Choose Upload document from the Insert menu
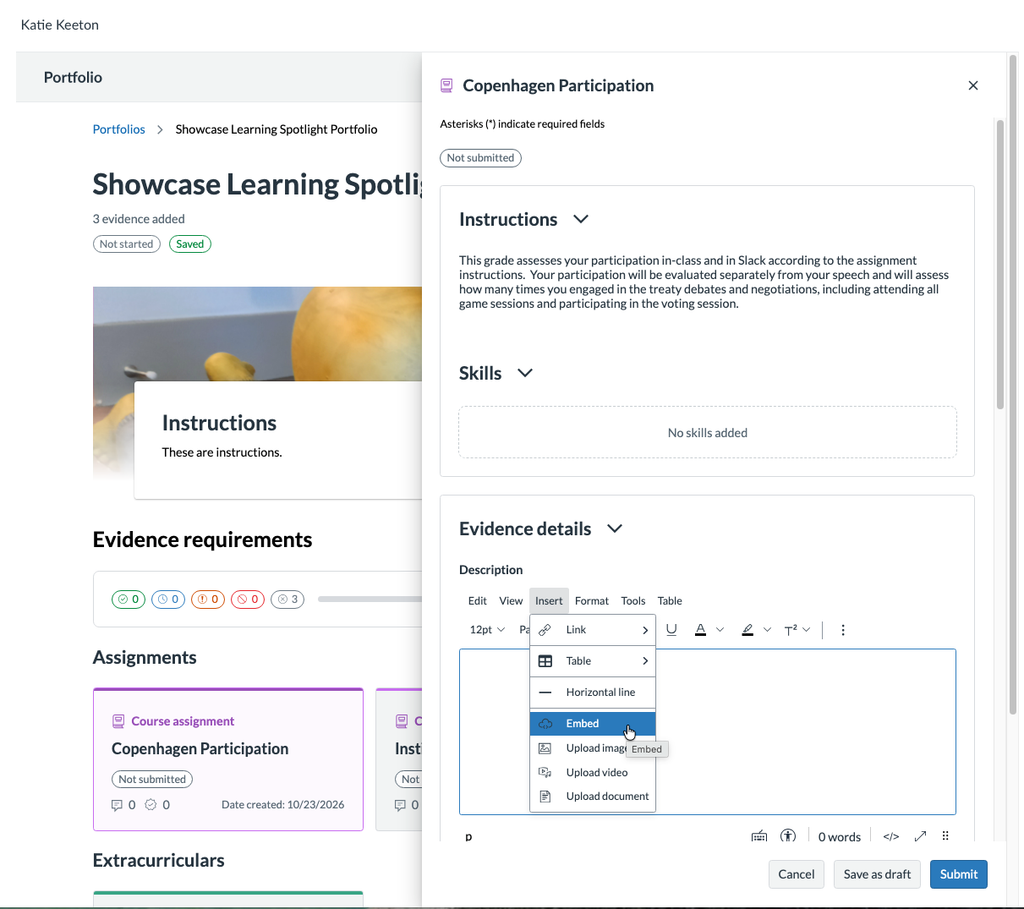The width and height of the screenshot is (1024, 909). pyautogui.click(x=592, y=797)
